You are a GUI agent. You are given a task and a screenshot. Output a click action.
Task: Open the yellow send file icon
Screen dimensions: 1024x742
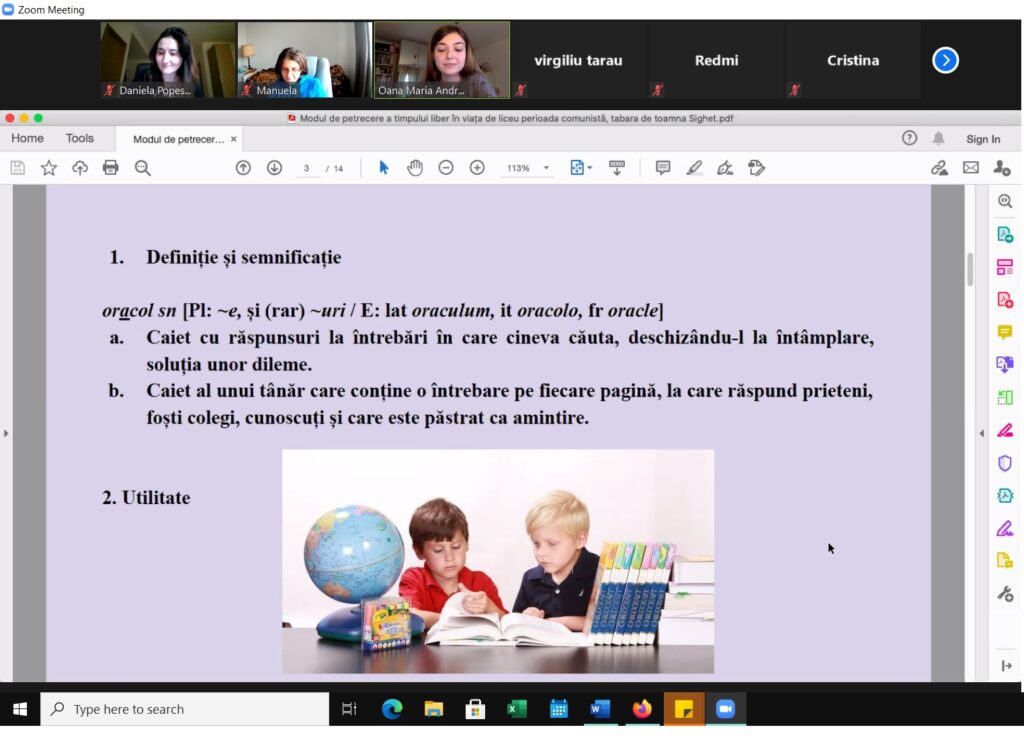tap(1005, 560)
